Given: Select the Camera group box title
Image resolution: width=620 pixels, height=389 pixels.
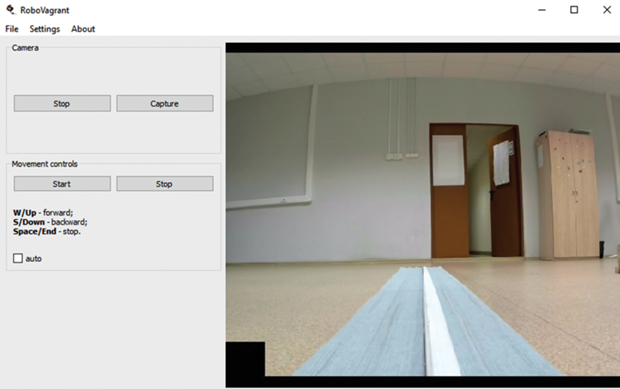Looking at the screenshot, I should click(25, 48).
